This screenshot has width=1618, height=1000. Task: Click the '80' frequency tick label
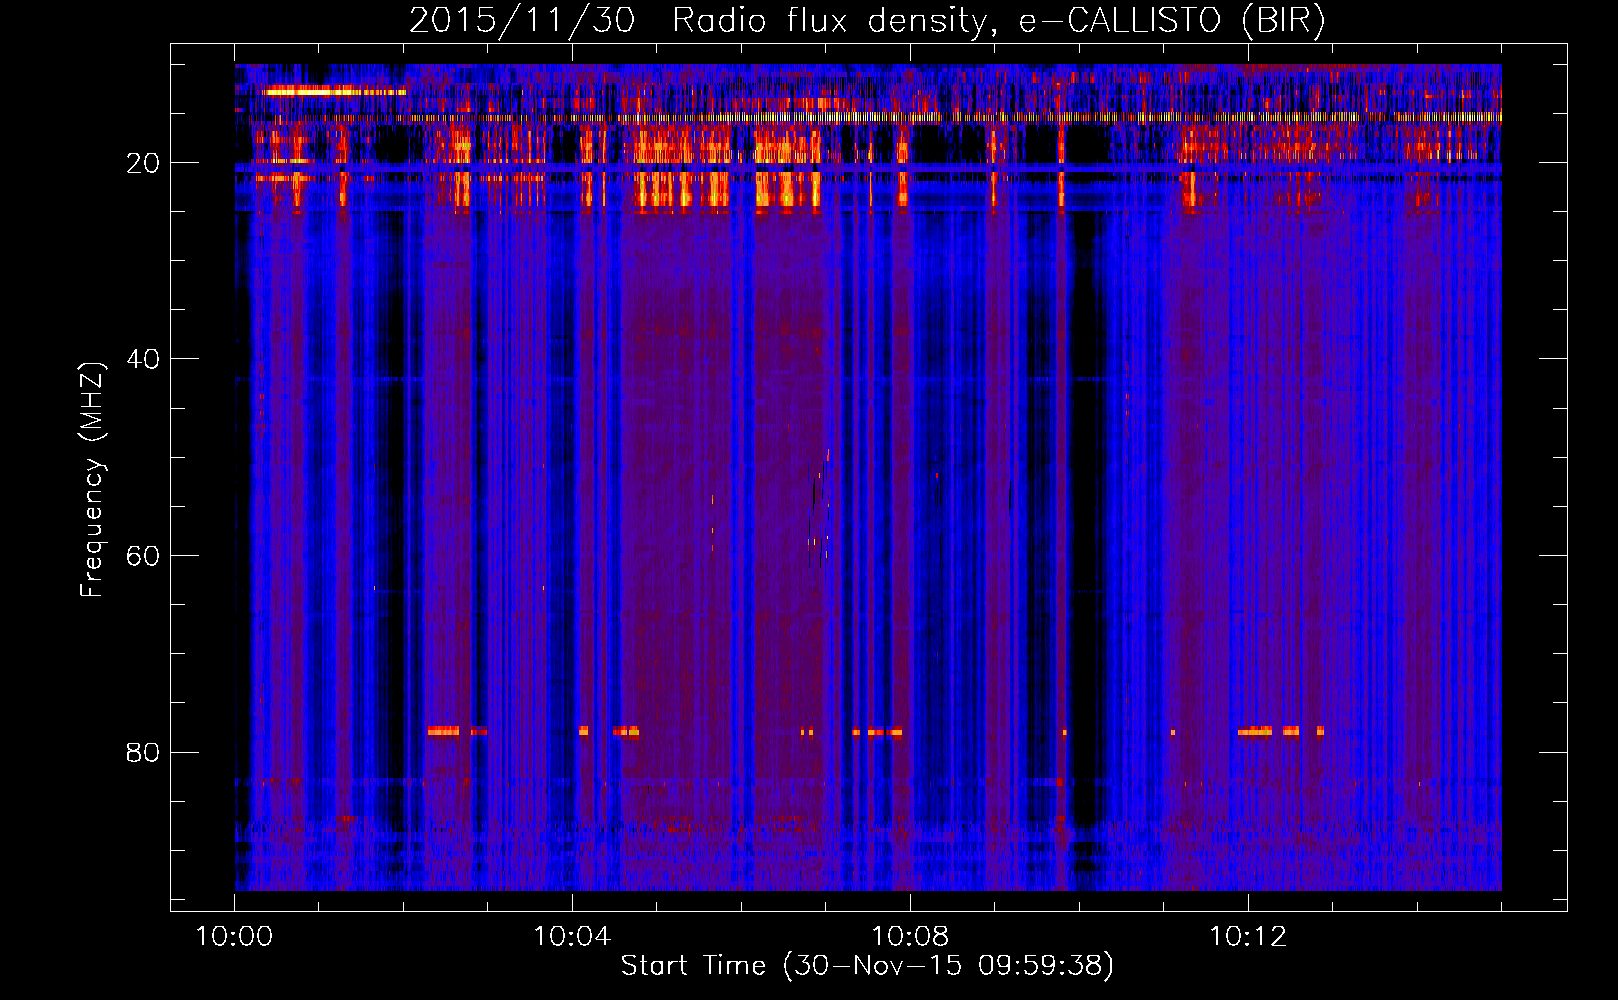tap(144, 752)
